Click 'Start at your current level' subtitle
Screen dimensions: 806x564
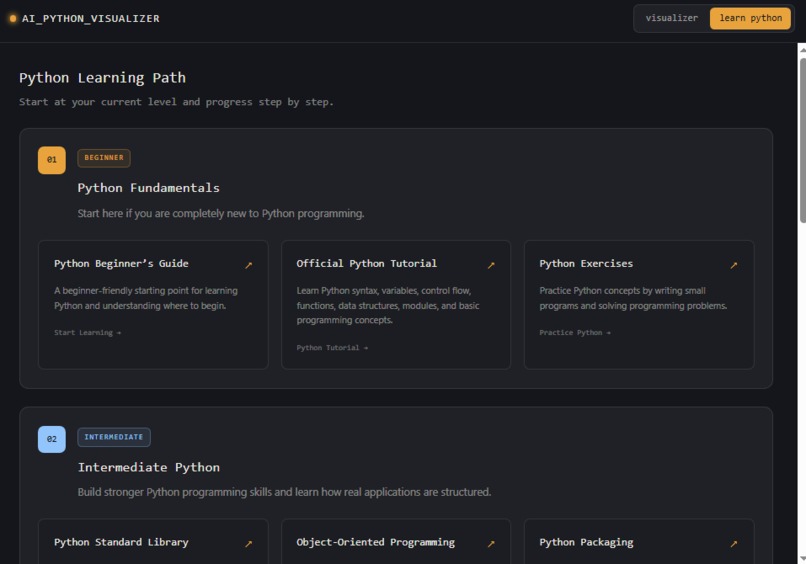coord(176,102)
